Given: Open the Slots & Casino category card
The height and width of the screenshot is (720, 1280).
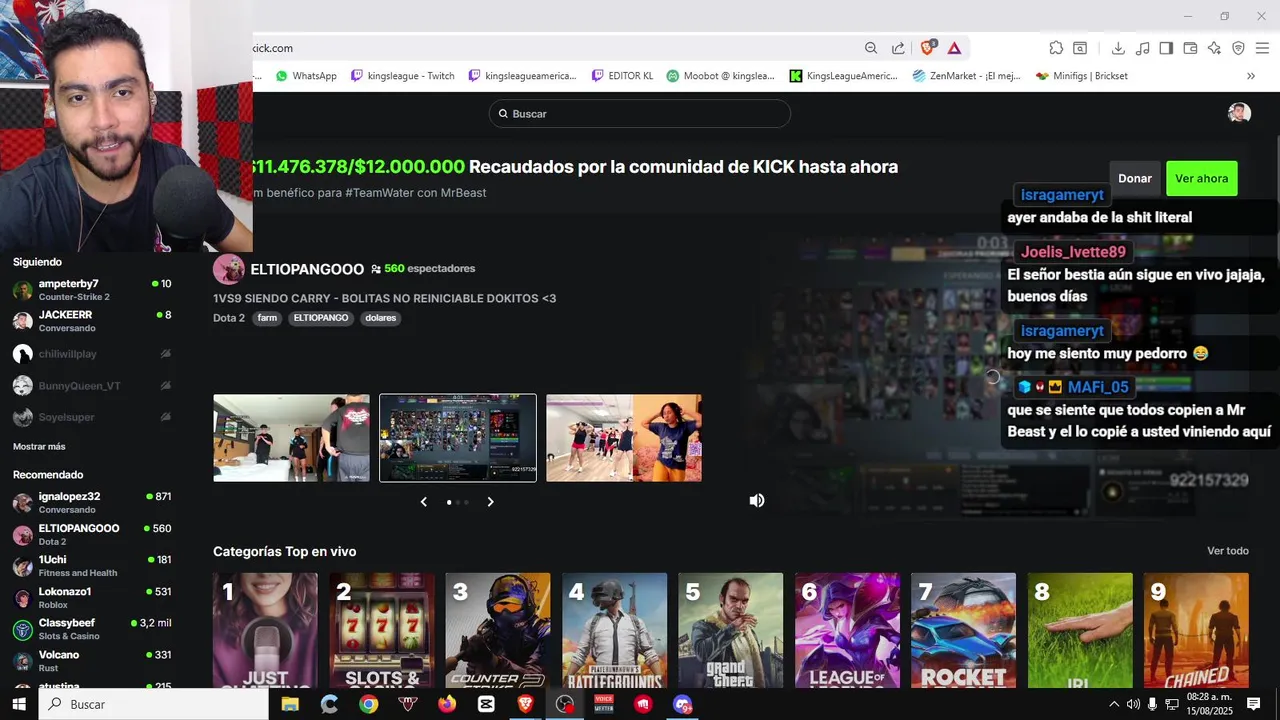Looking at the screenshot, I should [382, 630].
